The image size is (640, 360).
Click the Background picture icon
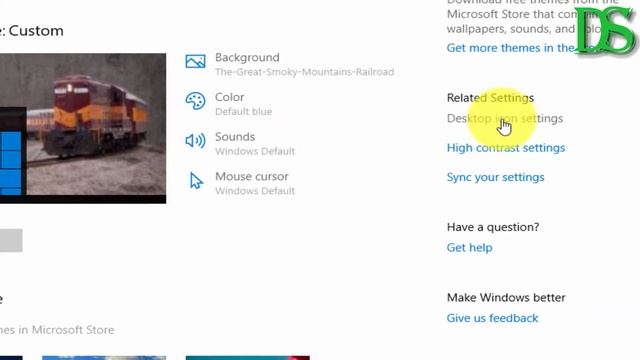pyautogui.click(x=196, y=62)
